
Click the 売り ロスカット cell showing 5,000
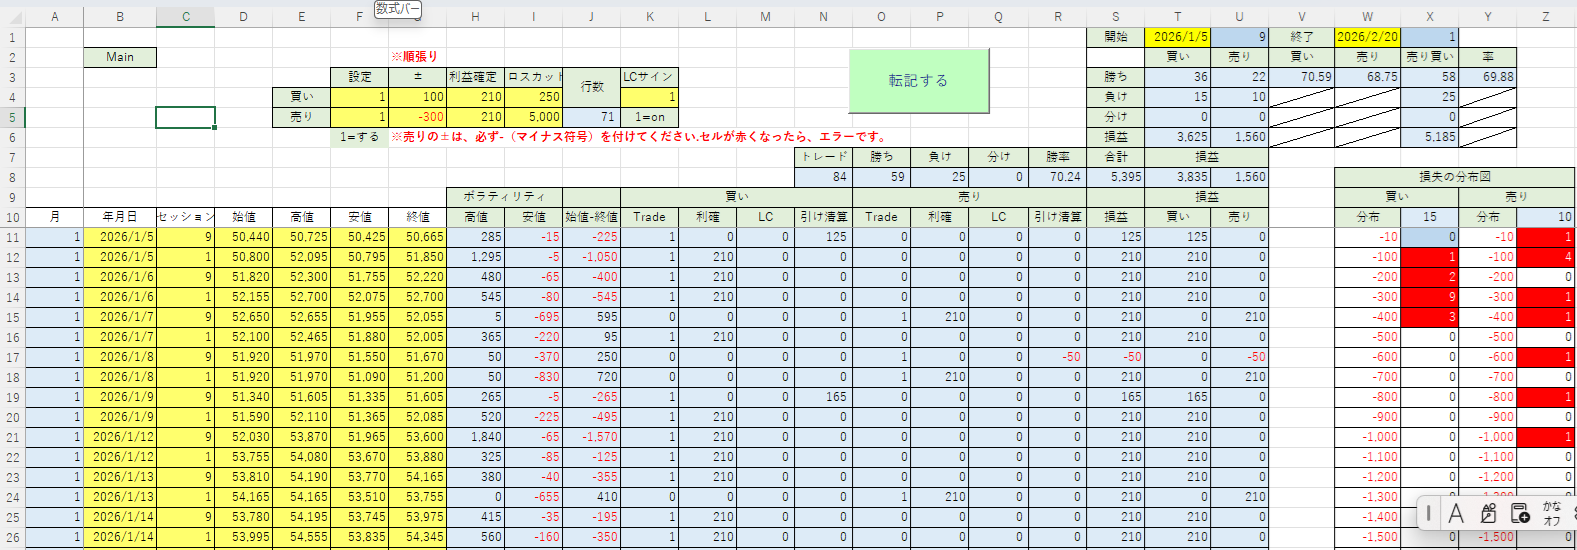(533, 117)
